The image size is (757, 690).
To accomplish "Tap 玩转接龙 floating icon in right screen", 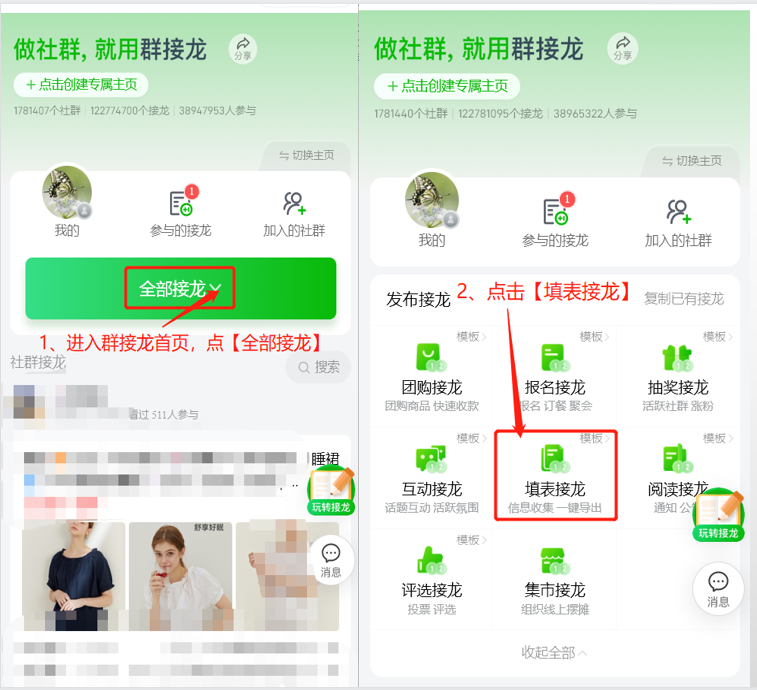I will click(718, 515).
